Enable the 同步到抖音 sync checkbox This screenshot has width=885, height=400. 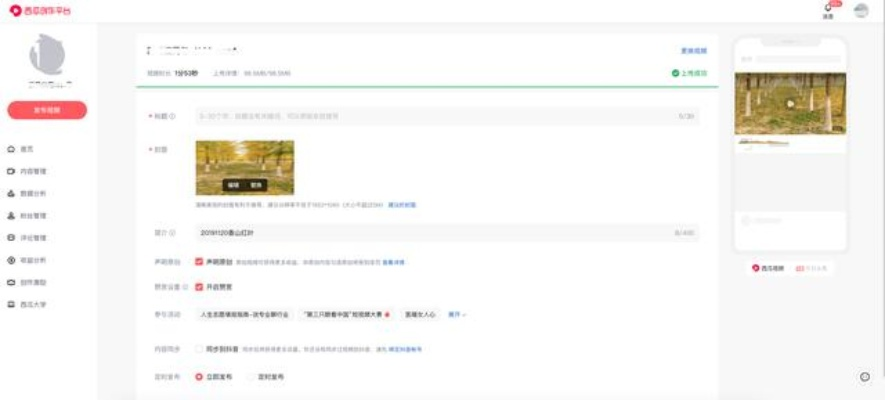coord(199,349)
